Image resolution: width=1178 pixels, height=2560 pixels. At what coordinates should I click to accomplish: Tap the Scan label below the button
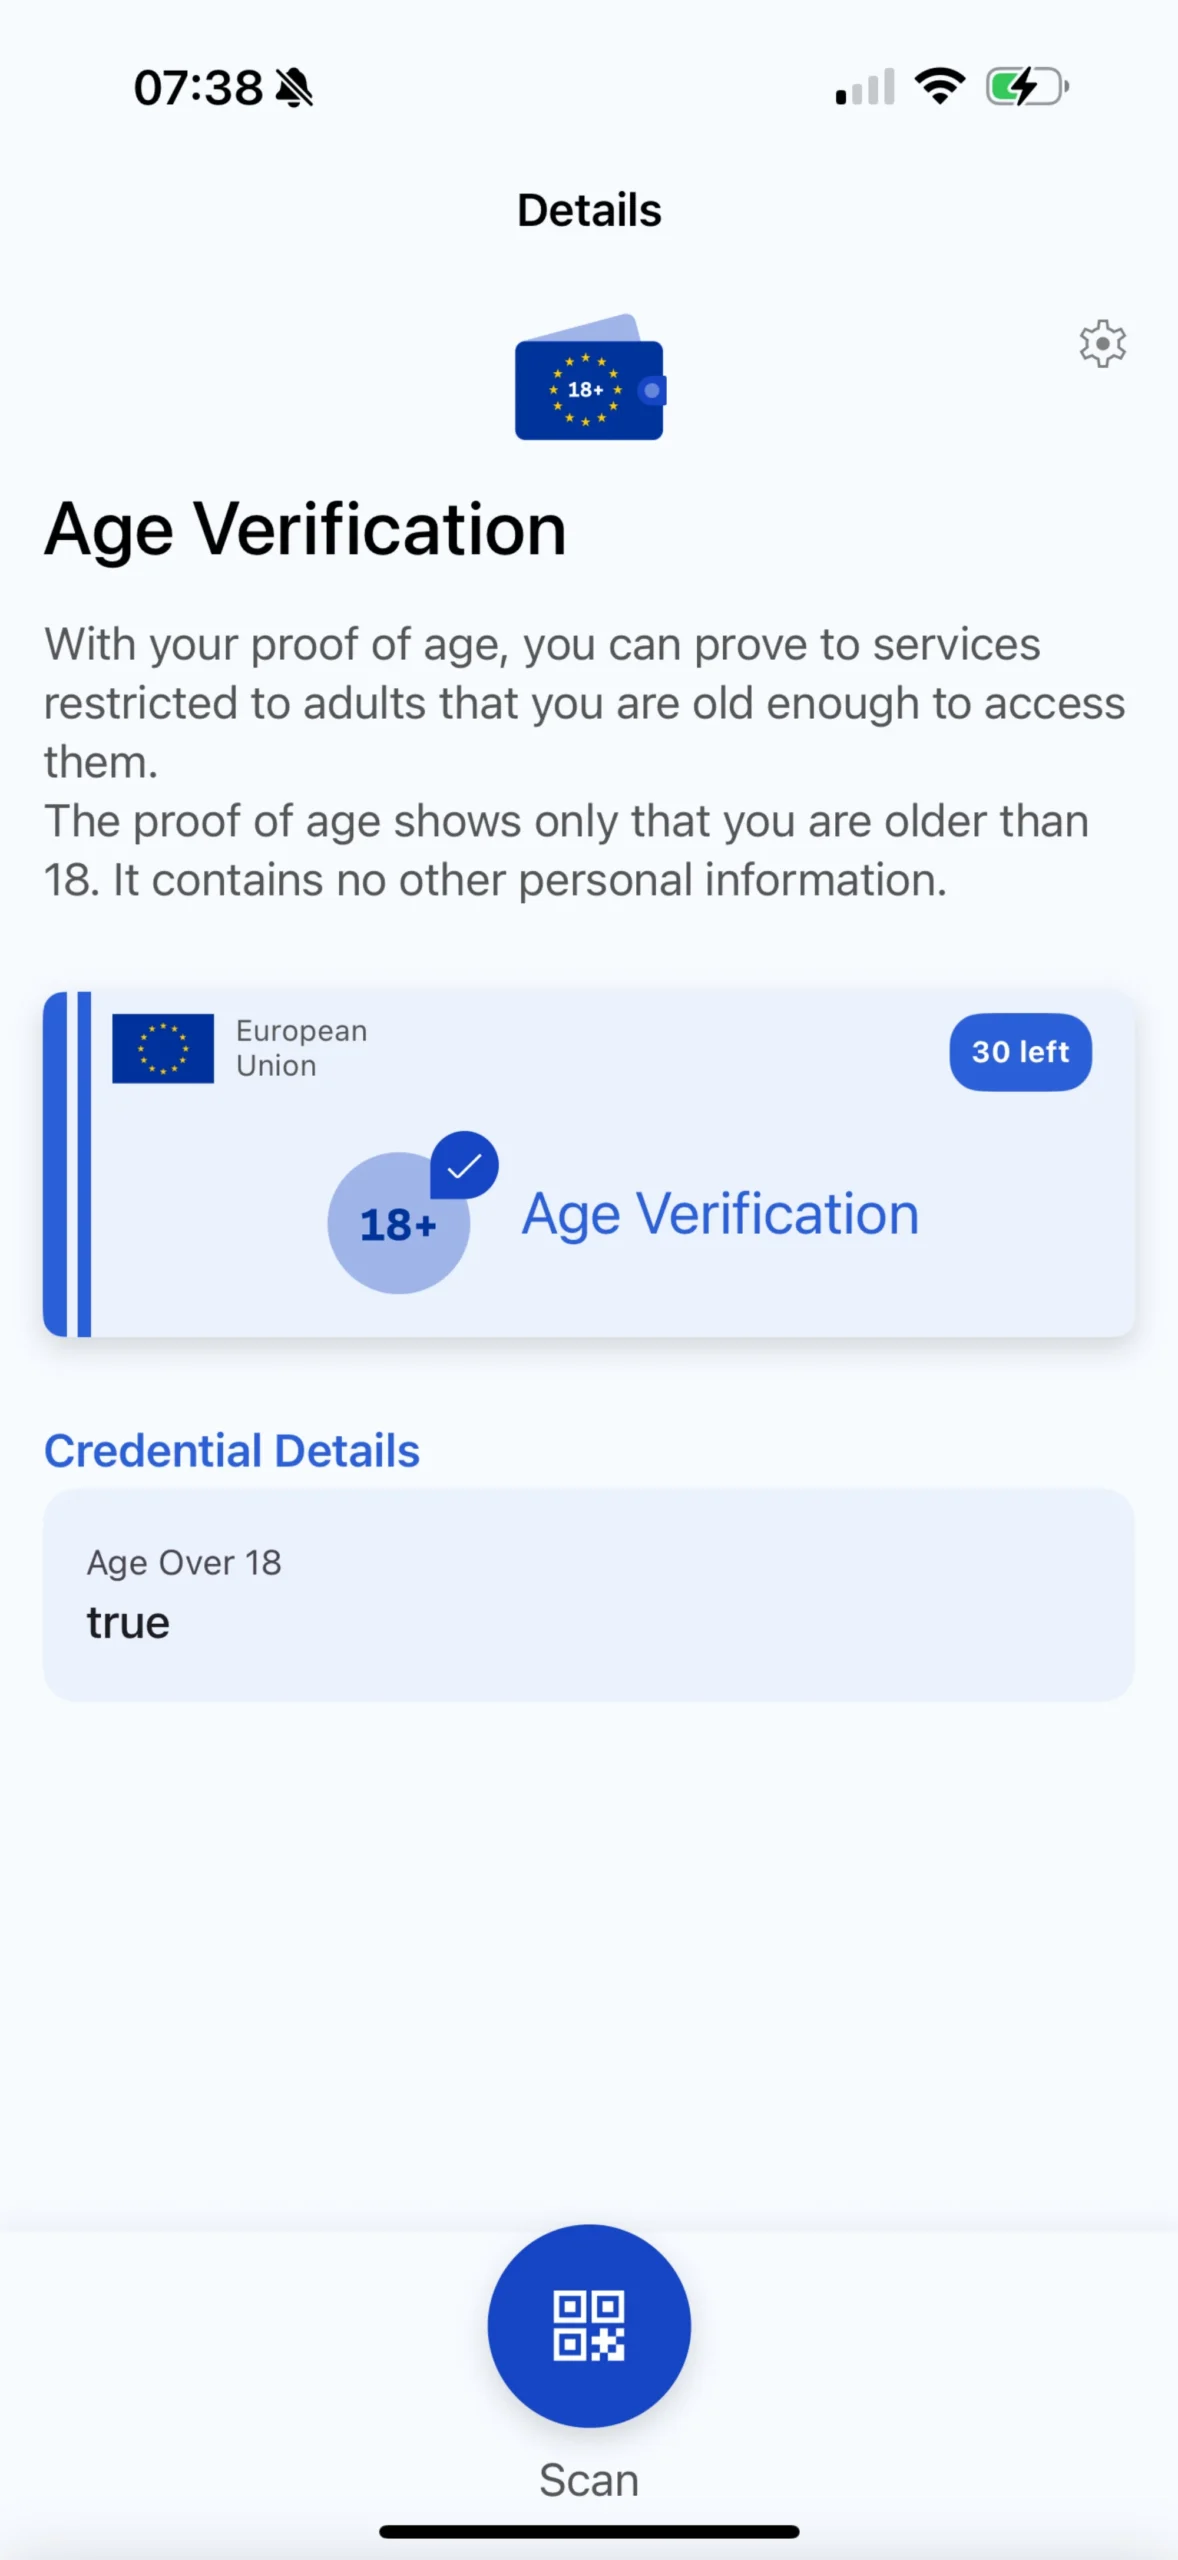(589, 2480)
